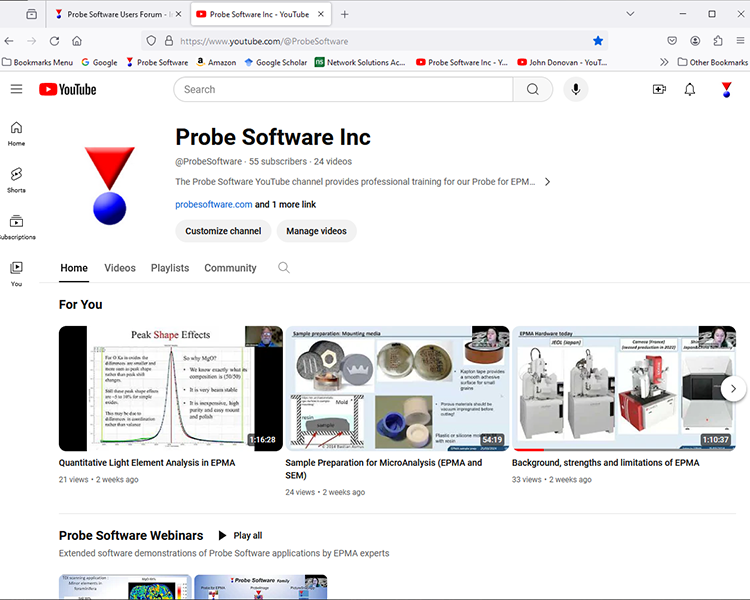Open a new browser tab
750x600 pixels.
(x=344, y=14)
